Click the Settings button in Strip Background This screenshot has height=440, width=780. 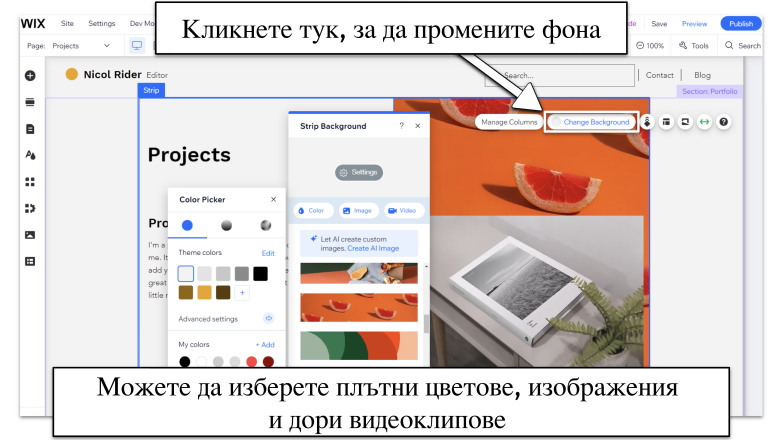pos(359,173)
